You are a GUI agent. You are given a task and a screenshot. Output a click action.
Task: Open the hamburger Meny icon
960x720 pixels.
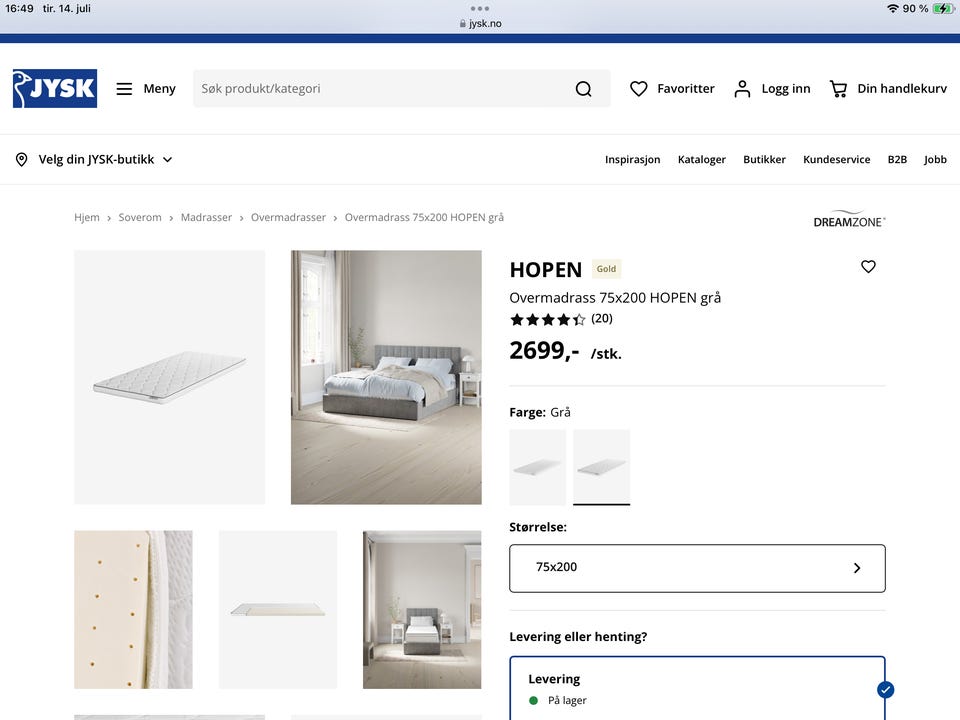[124, 89]
